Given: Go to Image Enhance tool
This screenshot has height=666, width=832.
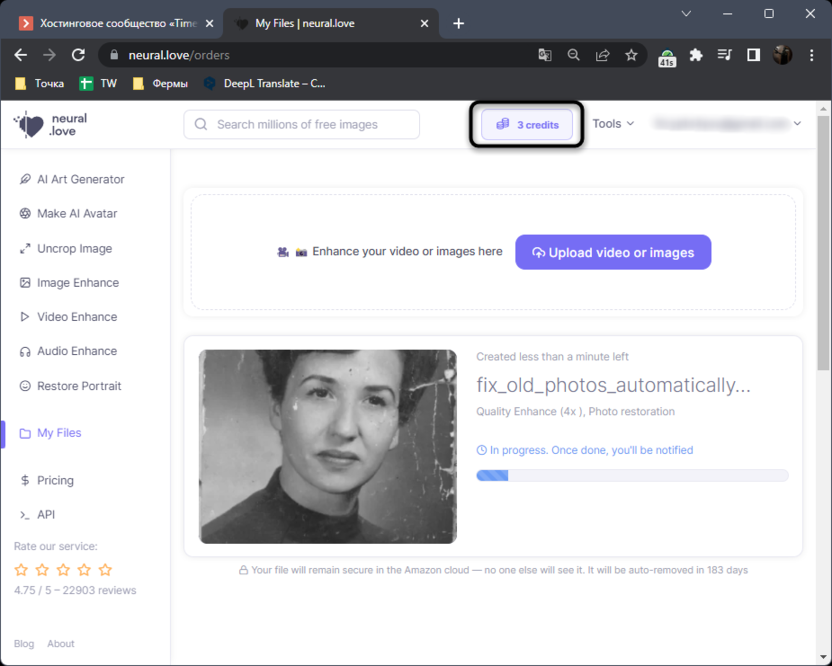Looking at the screenshot, I should (x=77, y=282).
